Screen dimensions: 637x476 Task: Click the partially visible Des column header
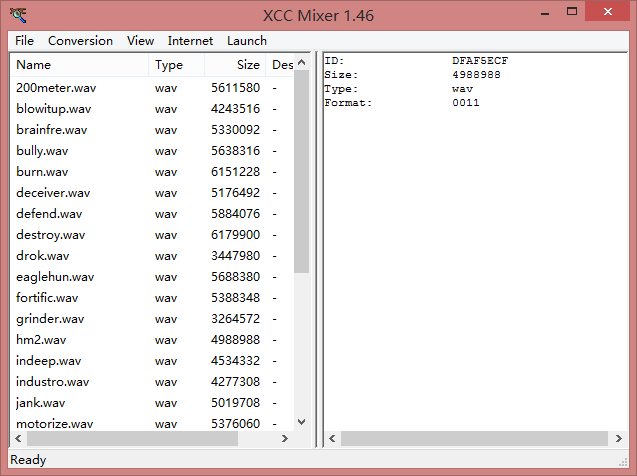[x=280, y=65]
